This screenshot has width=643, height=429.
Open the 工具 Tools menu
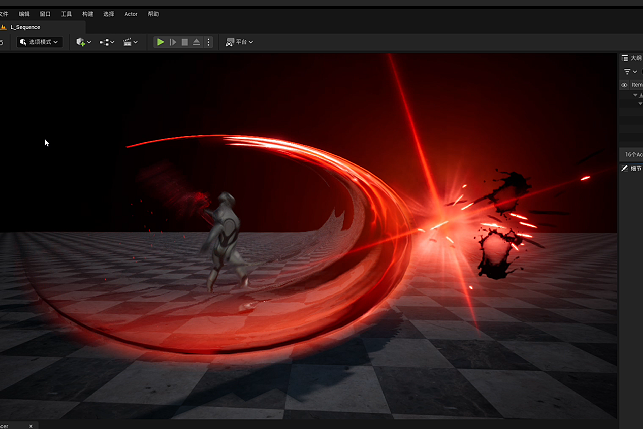(x=66, y=14)
